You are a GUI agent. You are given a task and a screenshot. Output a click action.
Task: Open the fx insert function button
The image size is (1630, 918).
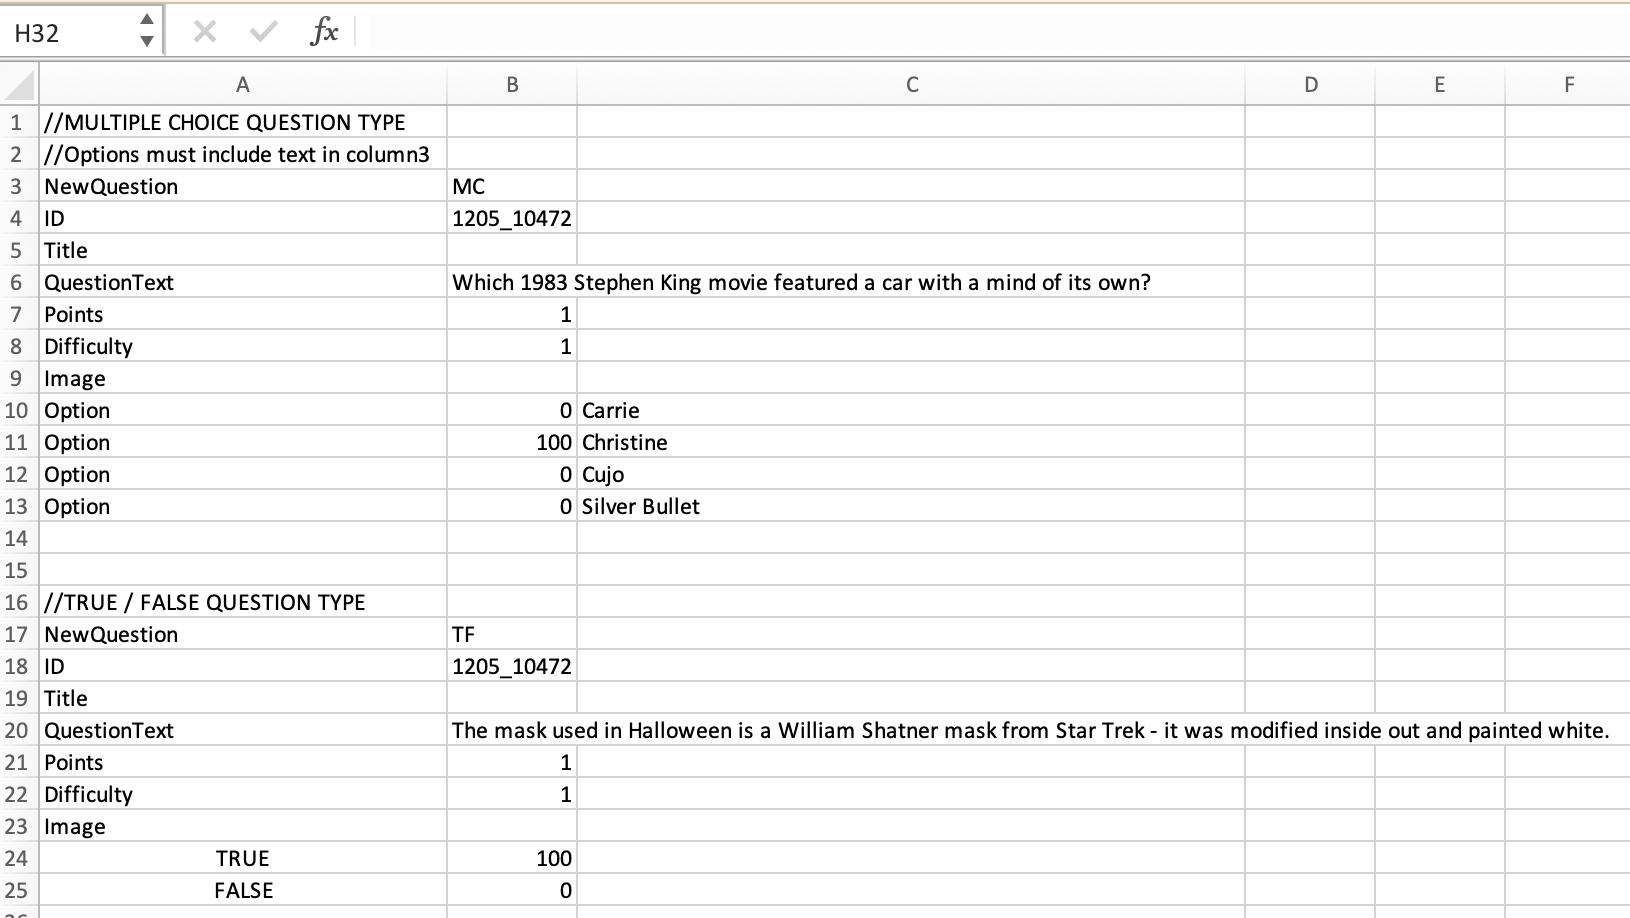[x=324, y=32]
